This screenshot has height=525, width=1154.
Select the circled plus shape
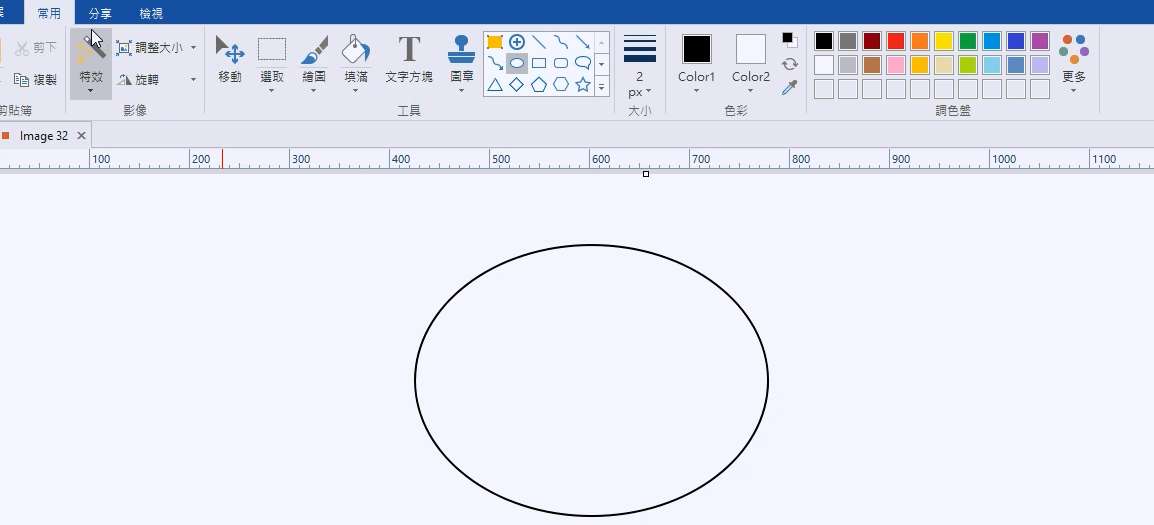[x=517, y=42]
